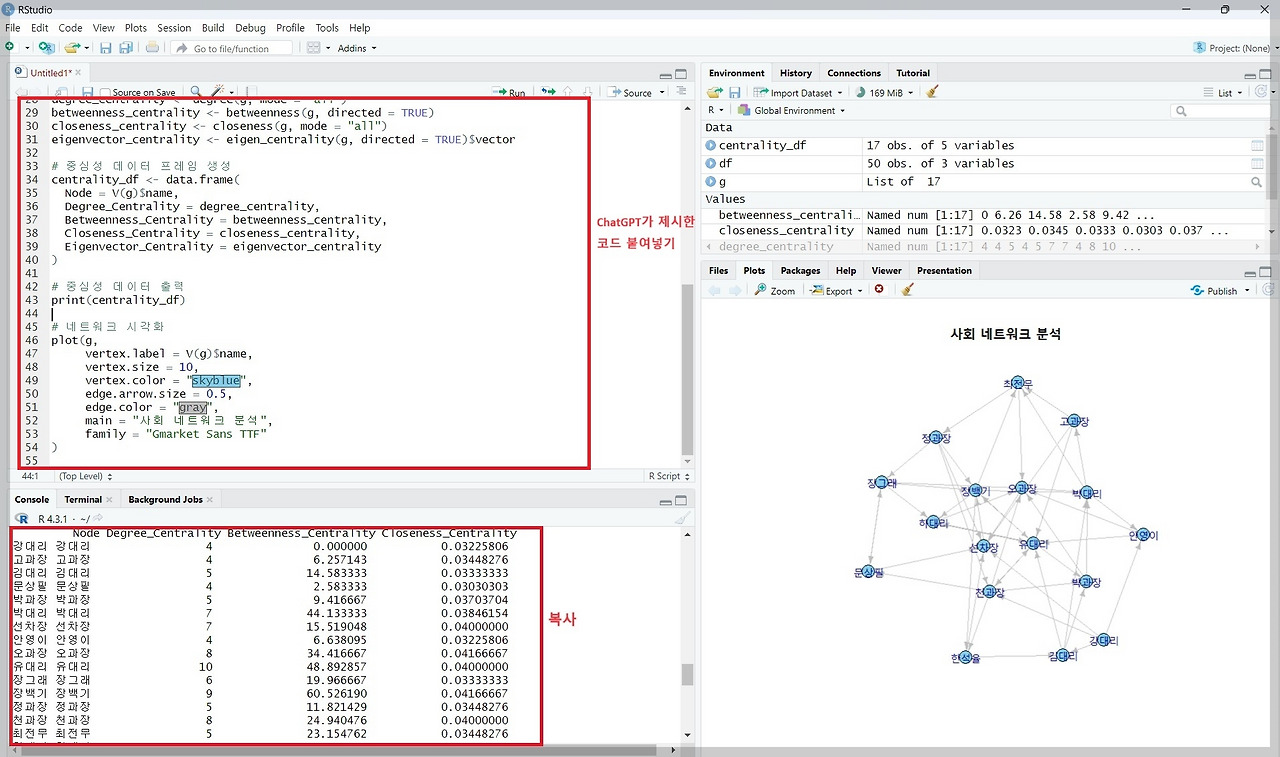Open the Export plot dropdown

click(837, 291)
